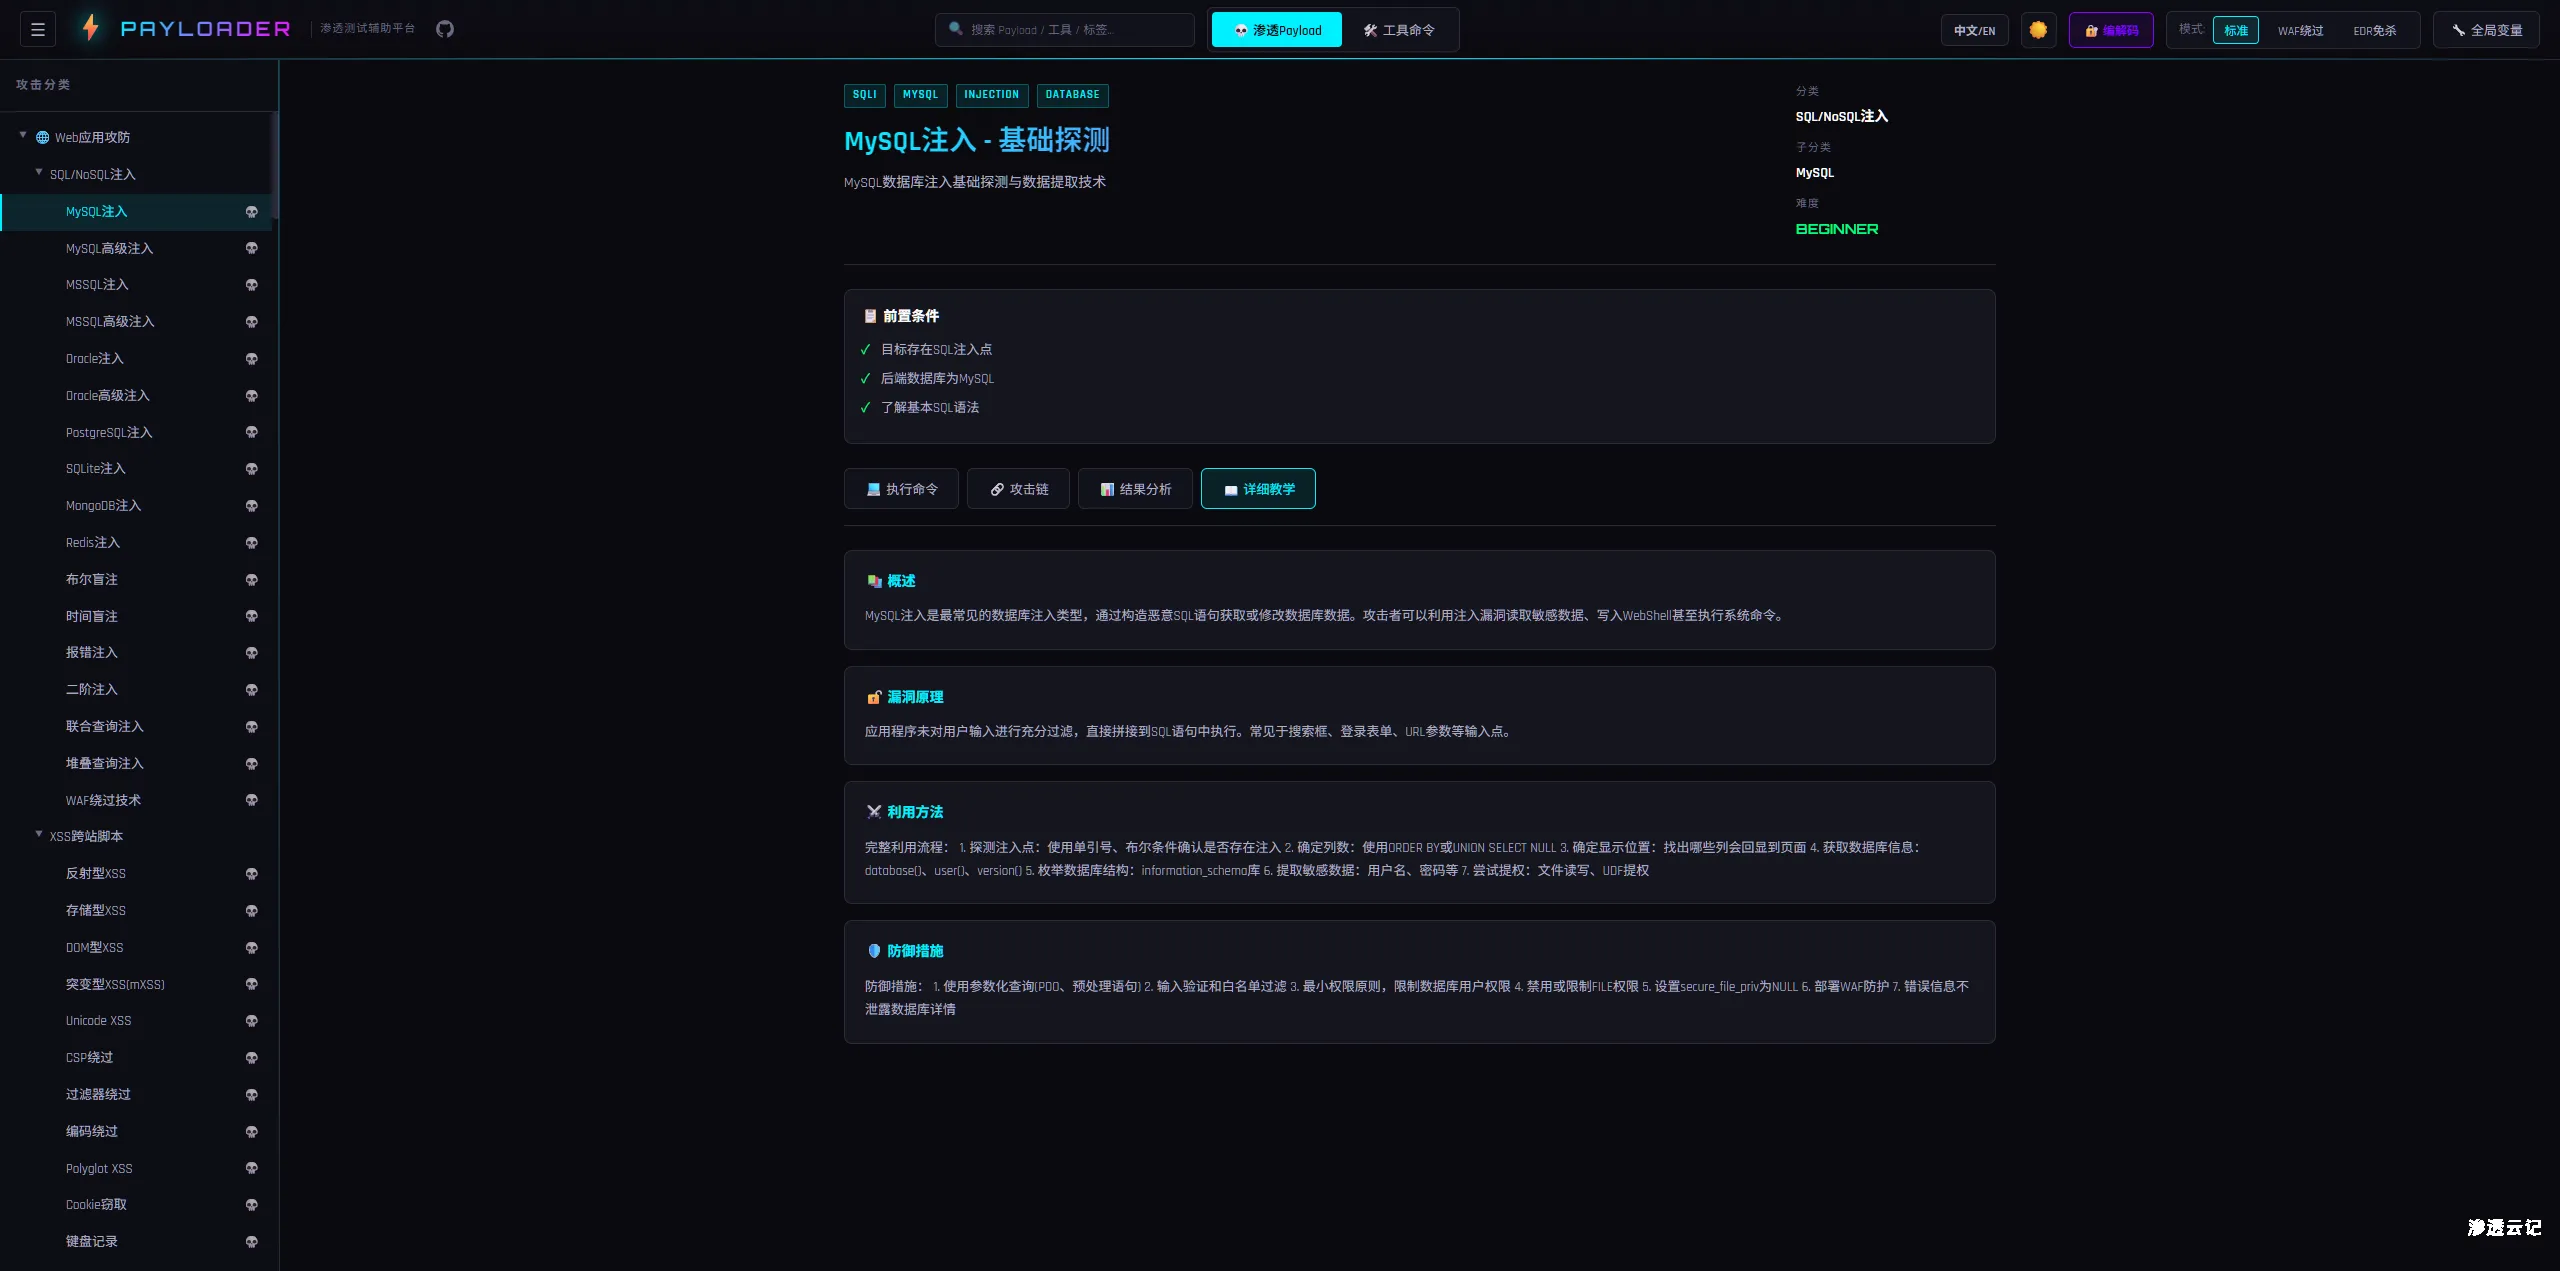Click the 编辑码 purple button icon
2560x1271 pixels.
click(x=2092, y=30)
